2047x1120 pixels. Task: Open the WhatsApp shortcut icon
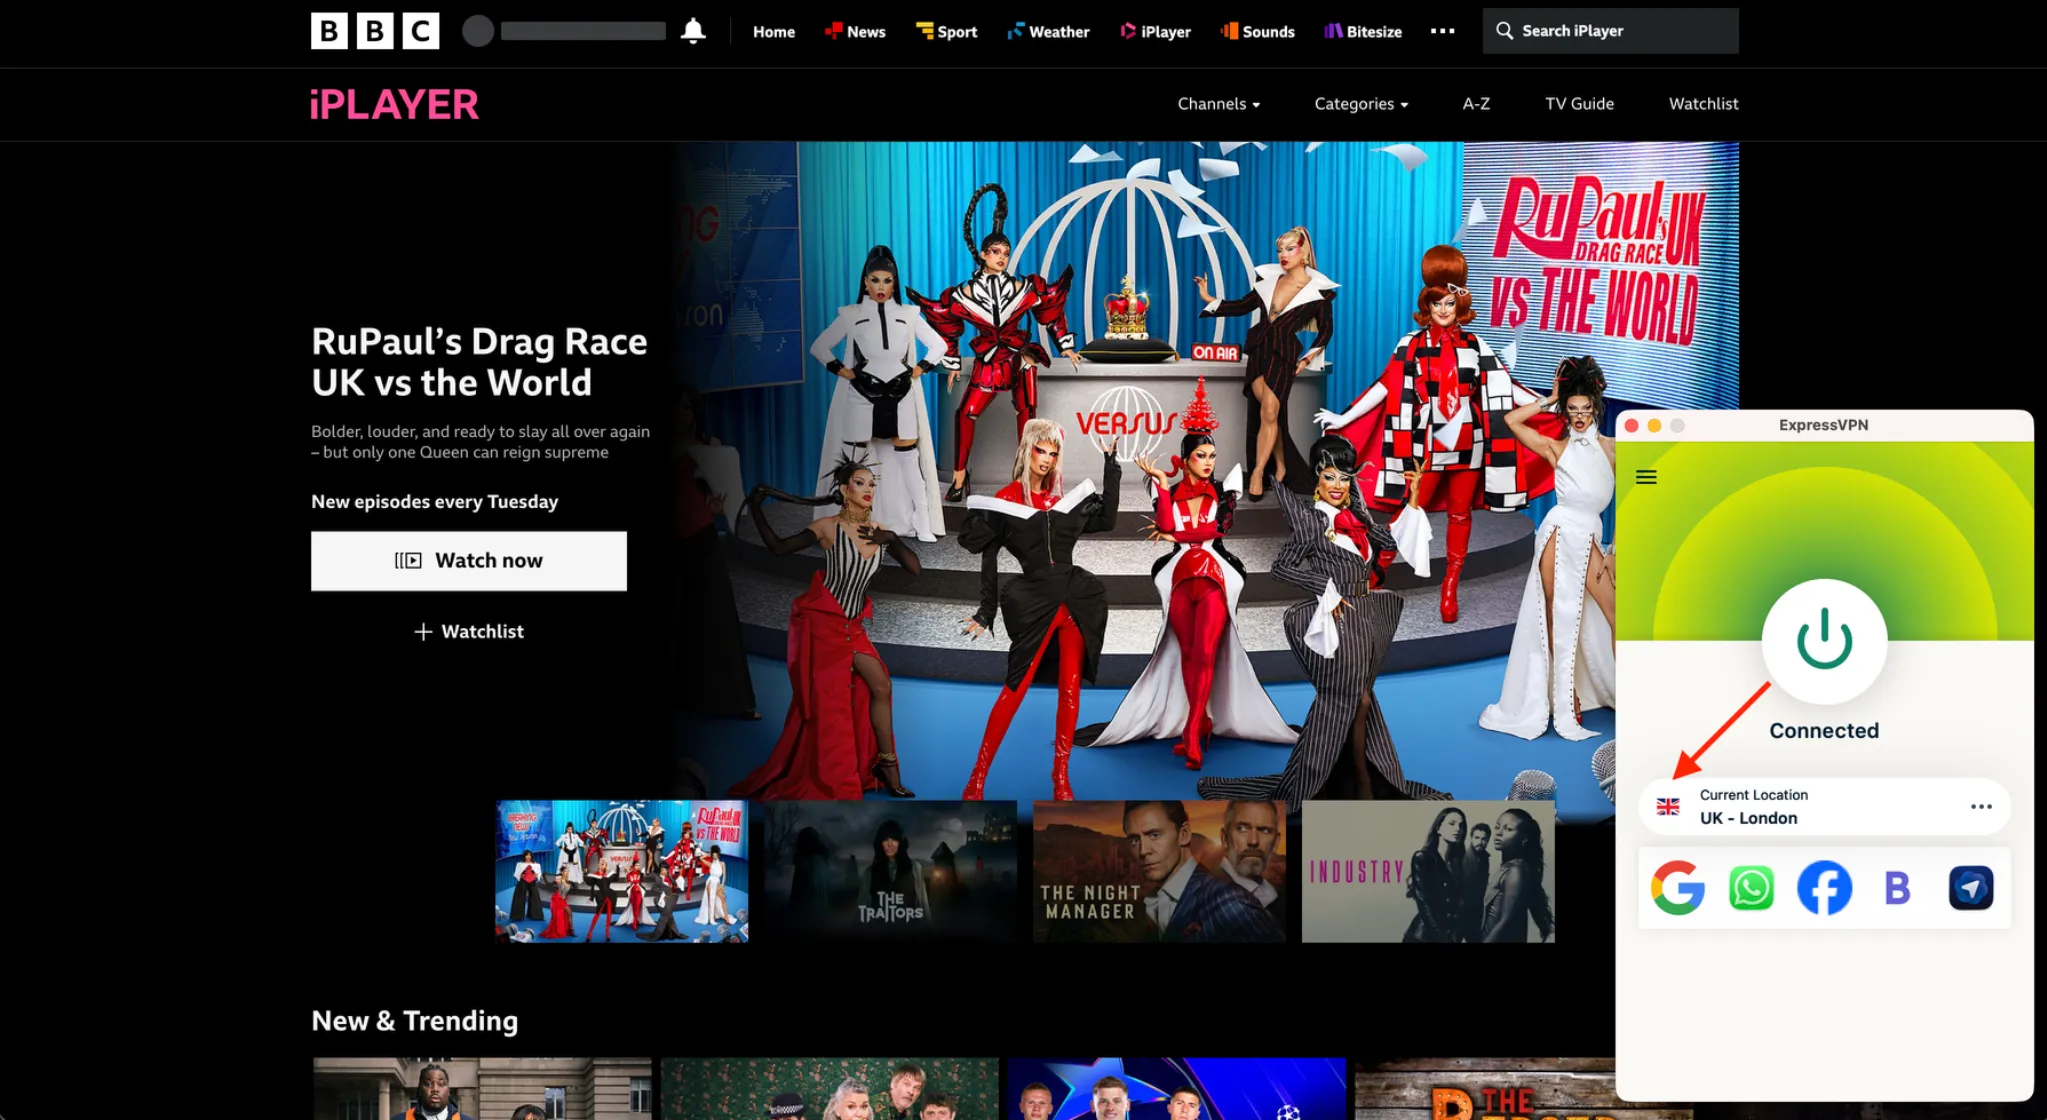1751,888
